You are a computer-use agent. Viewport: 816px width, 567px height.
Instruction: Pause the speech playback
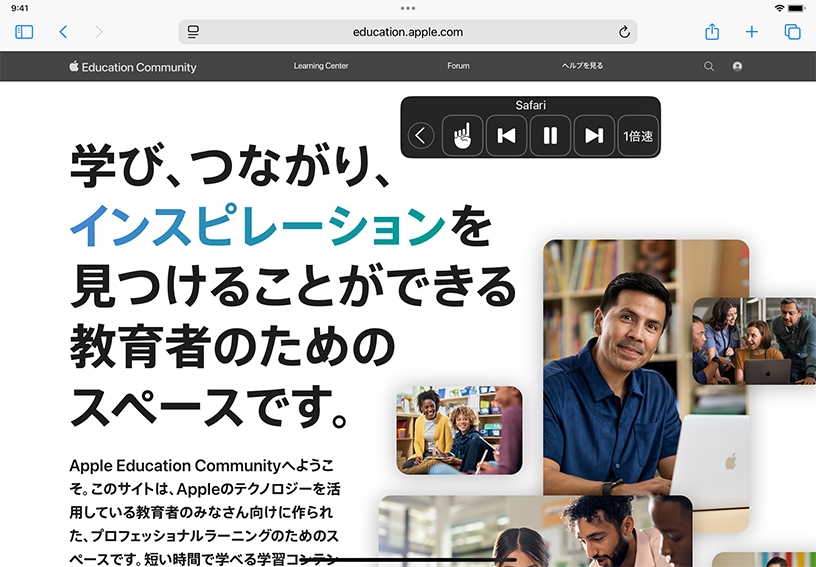click(550, 136)
